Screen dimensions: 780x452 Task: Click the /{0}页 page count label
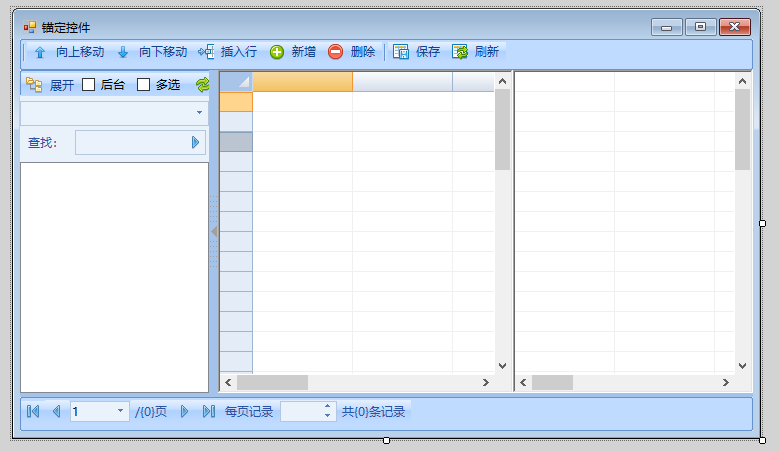[151, 412]
